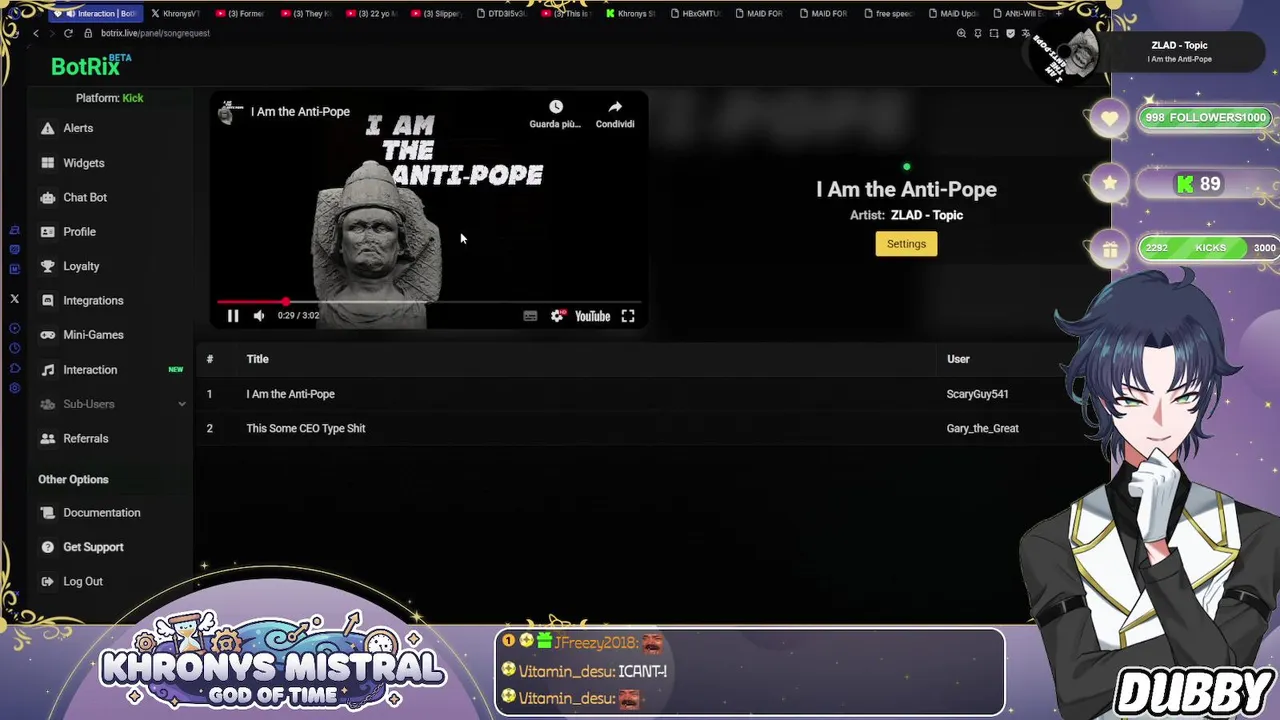Open the Widgets section
Screen dimensions: 1280x720
tap(83, 163)
